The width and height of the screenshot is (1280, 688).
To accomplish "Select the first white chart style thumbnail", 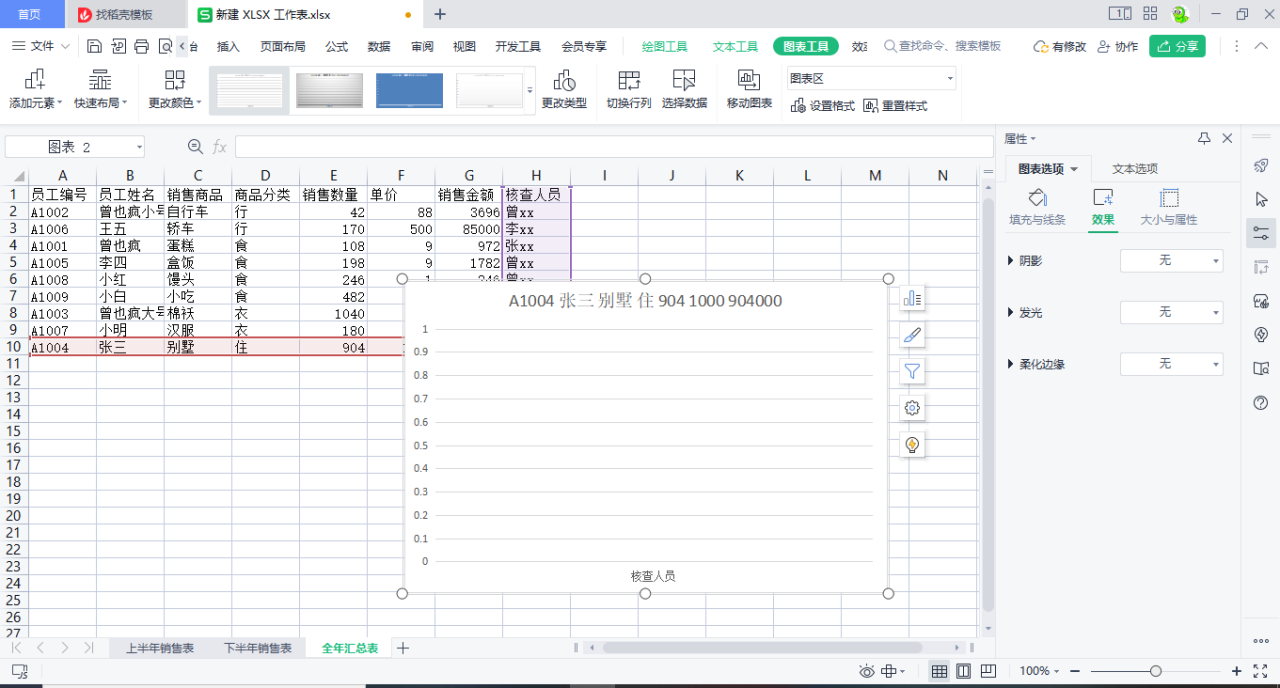I will pyautogui.click(x=250, y=90).
